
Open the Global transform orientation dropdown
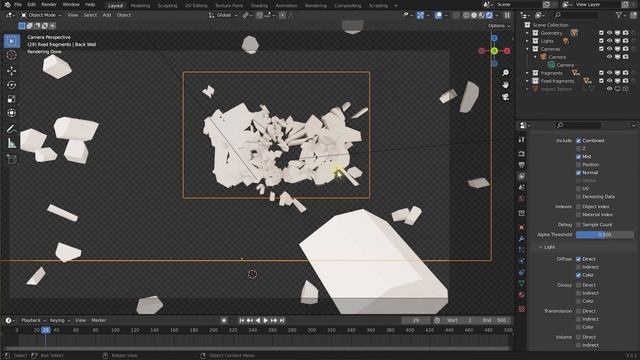click(223, 15)
